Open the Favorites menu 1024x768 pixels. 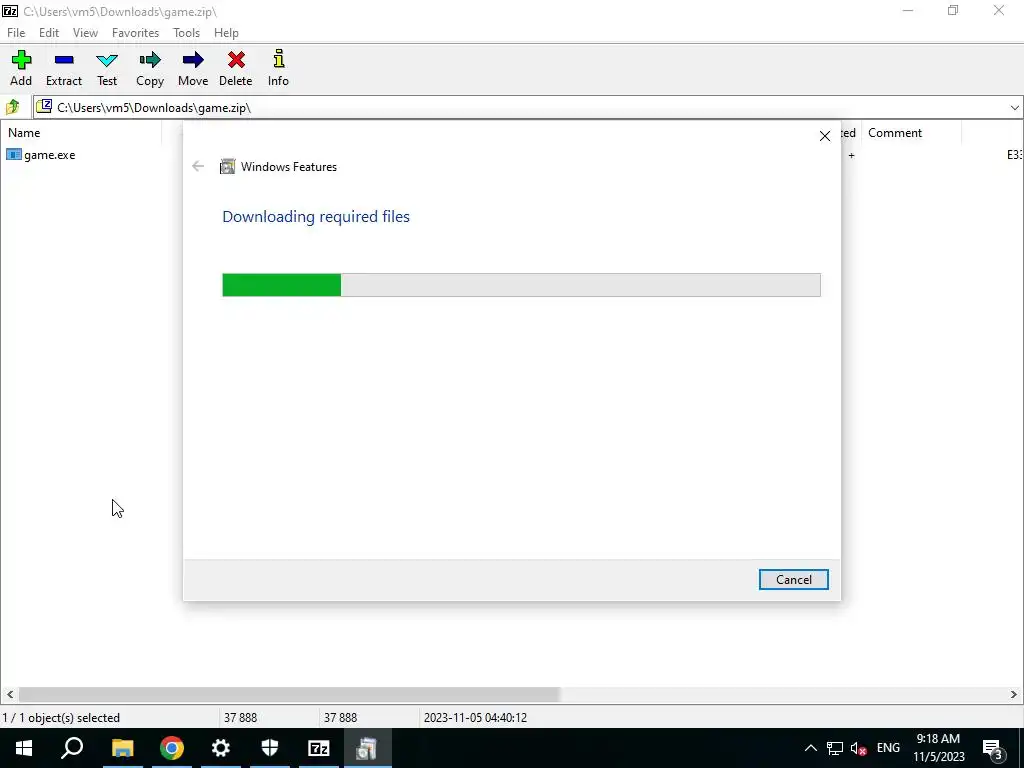[x=135, y=33]
